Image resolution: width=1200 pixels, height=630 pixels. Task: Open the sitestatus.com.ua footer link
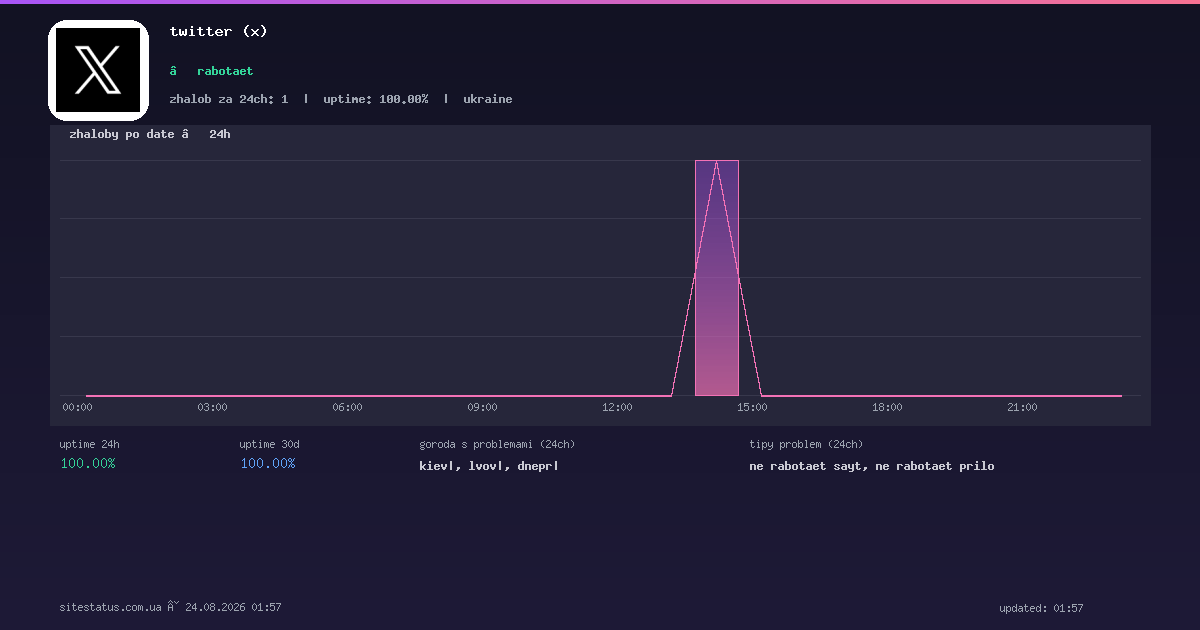(110, 607)
